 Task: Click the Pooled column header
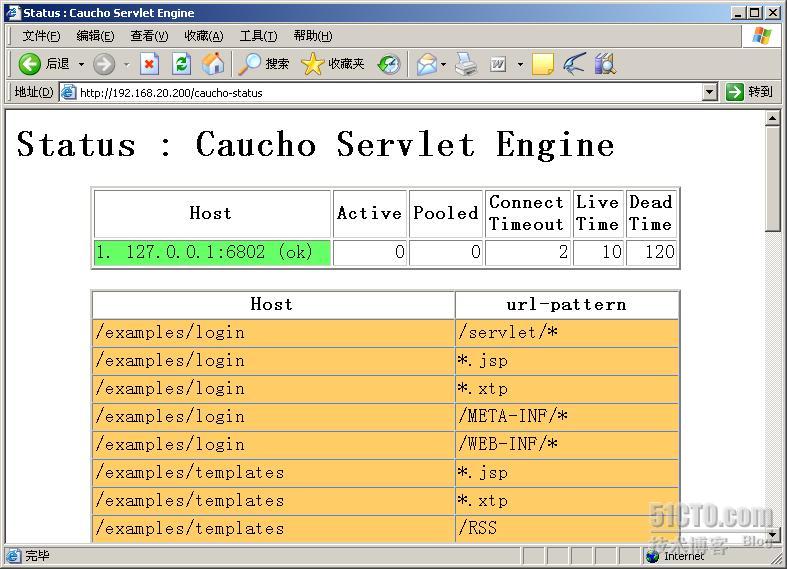coord(446,213)
